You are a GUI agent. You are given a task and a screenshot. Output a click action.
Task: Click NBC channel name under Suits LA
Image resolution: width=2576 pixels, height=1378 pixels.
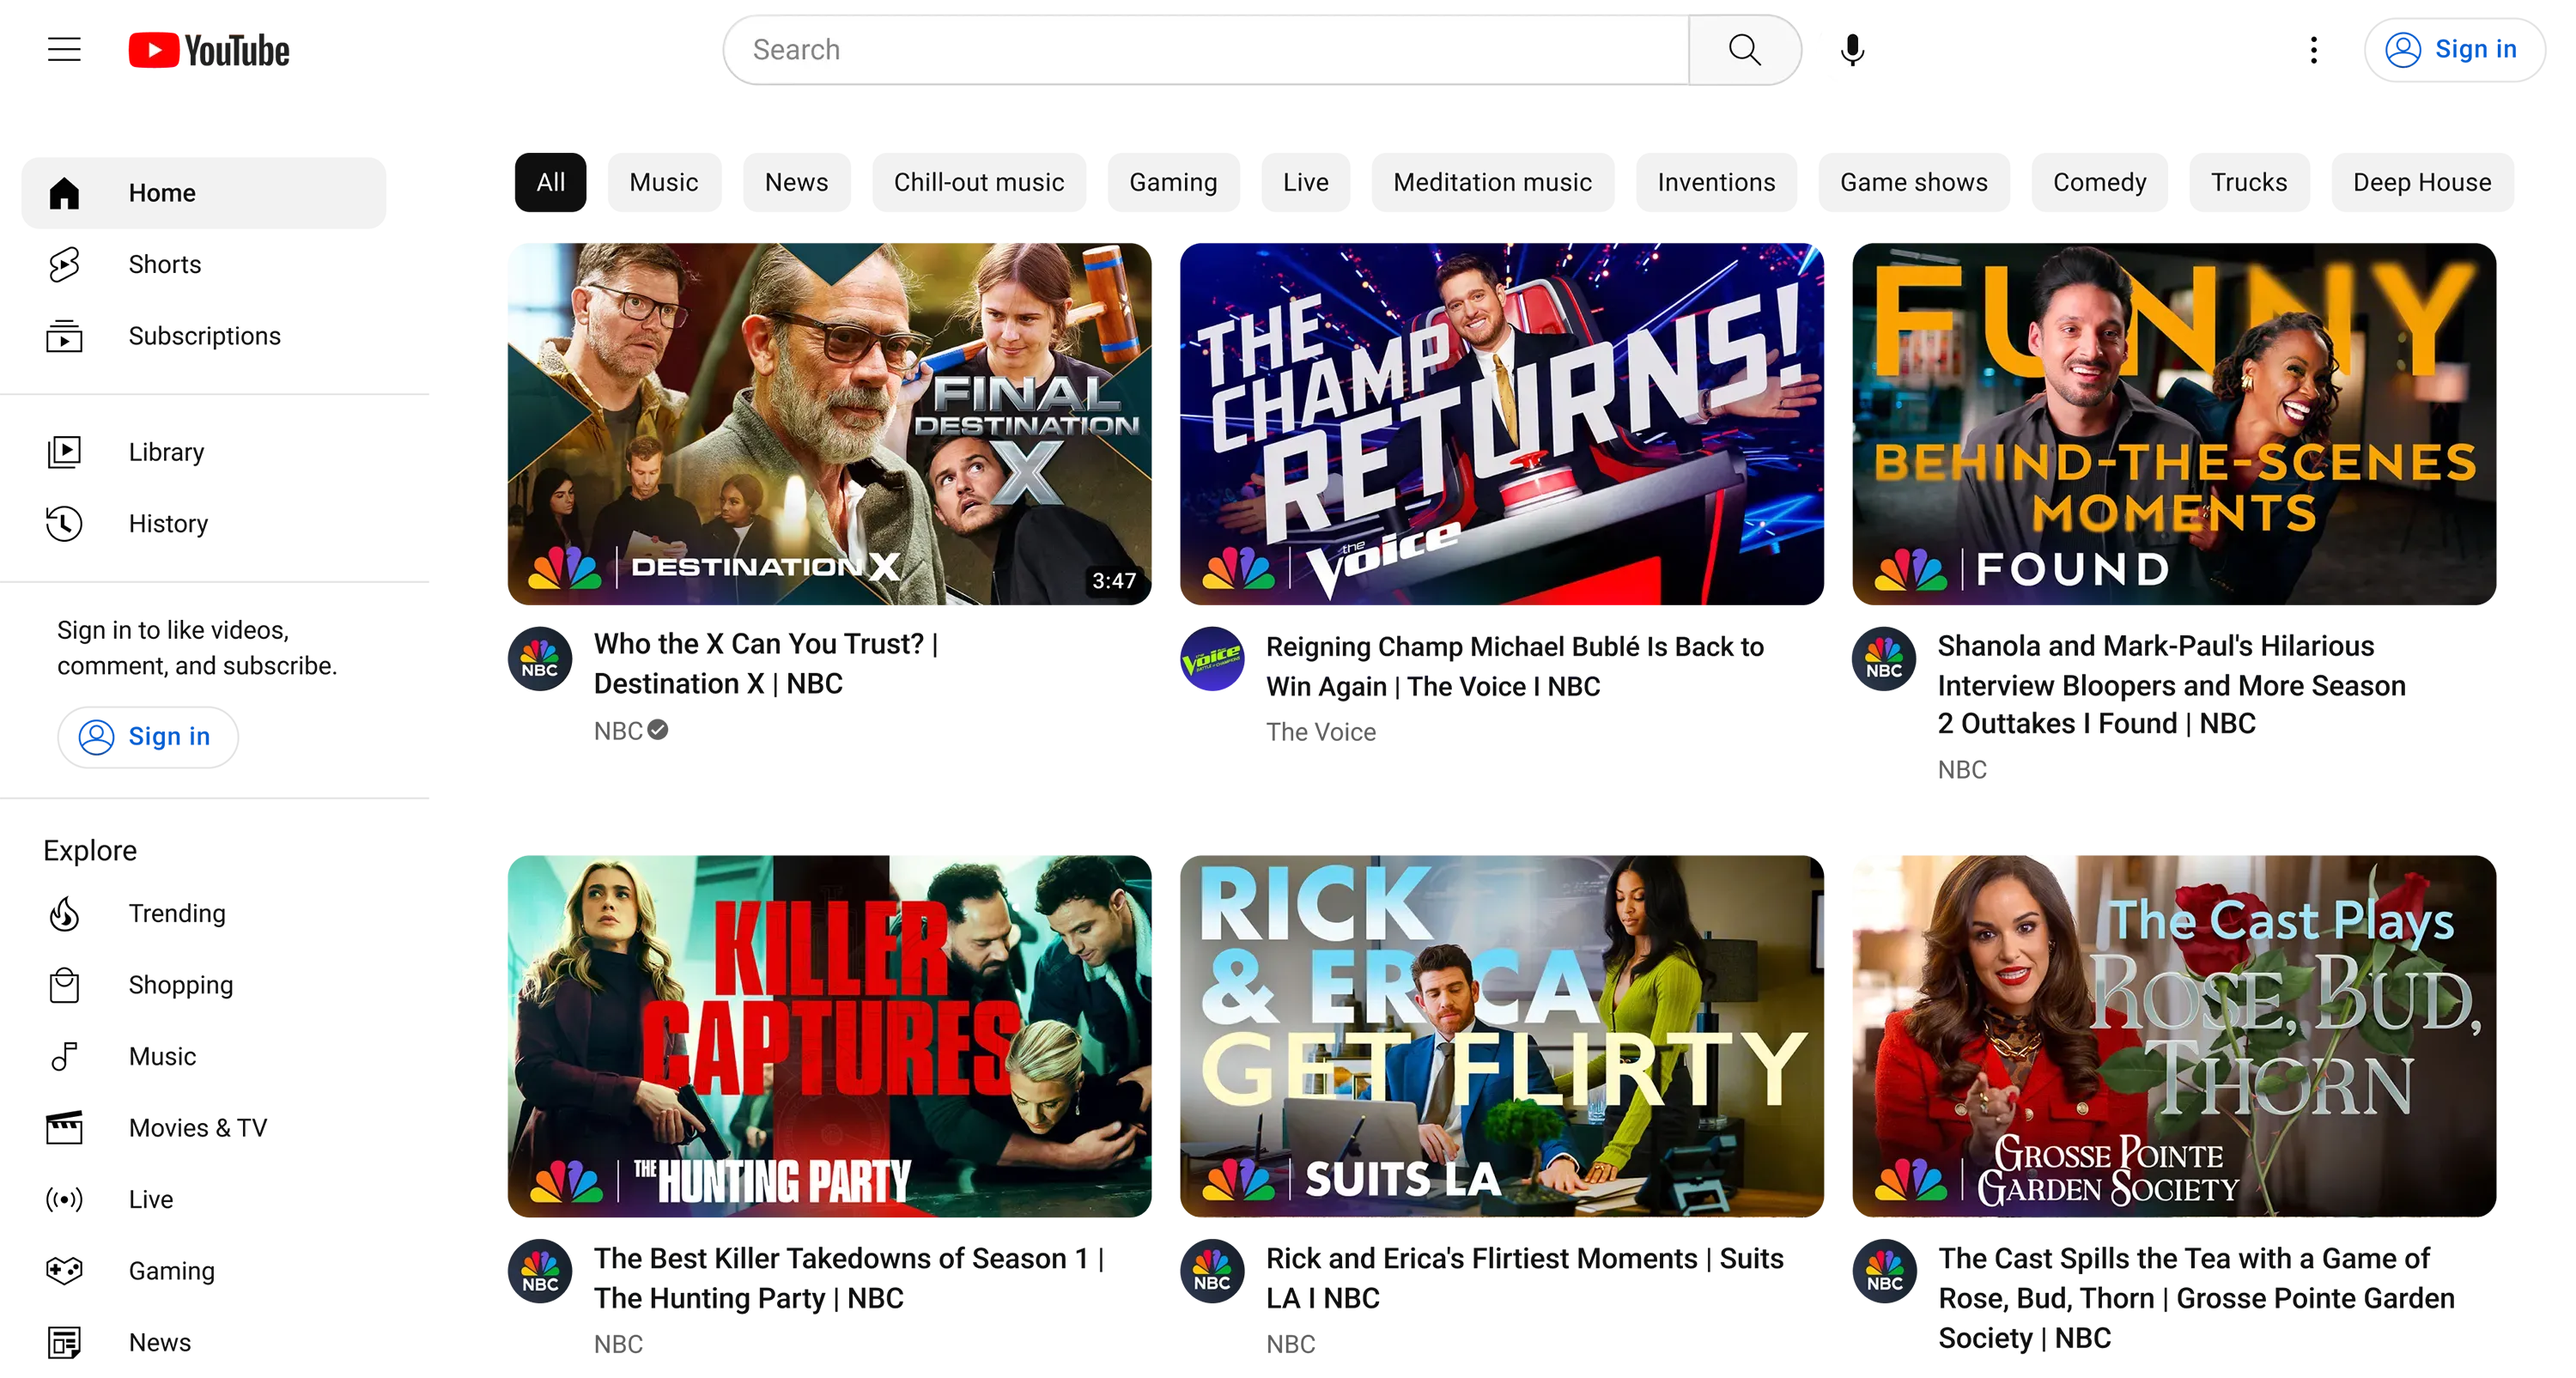point(1290,1344)
